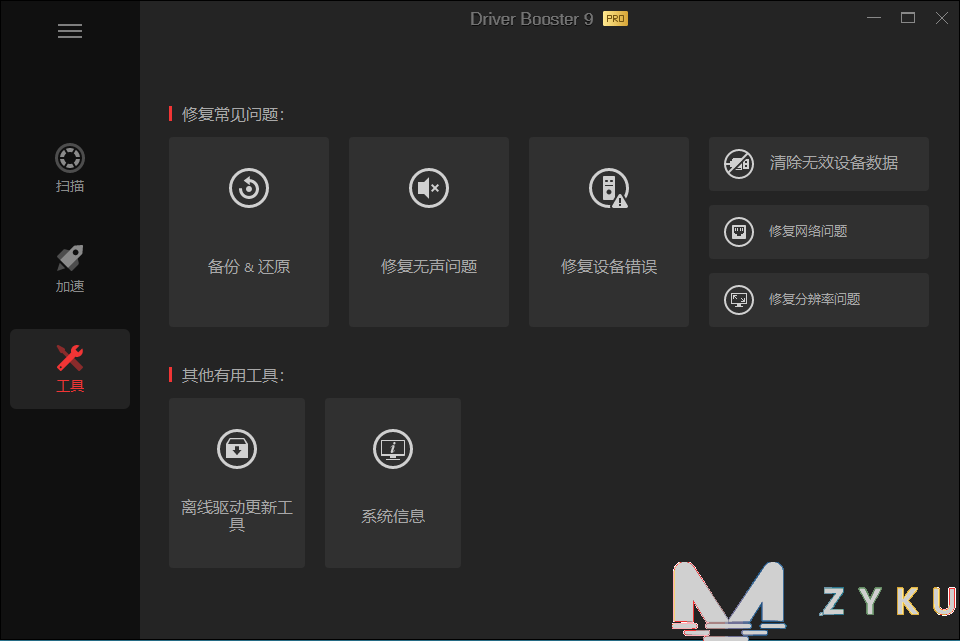Click the 修复无声问题 label
The image size is (960, 641).
(x=429, y=267)
